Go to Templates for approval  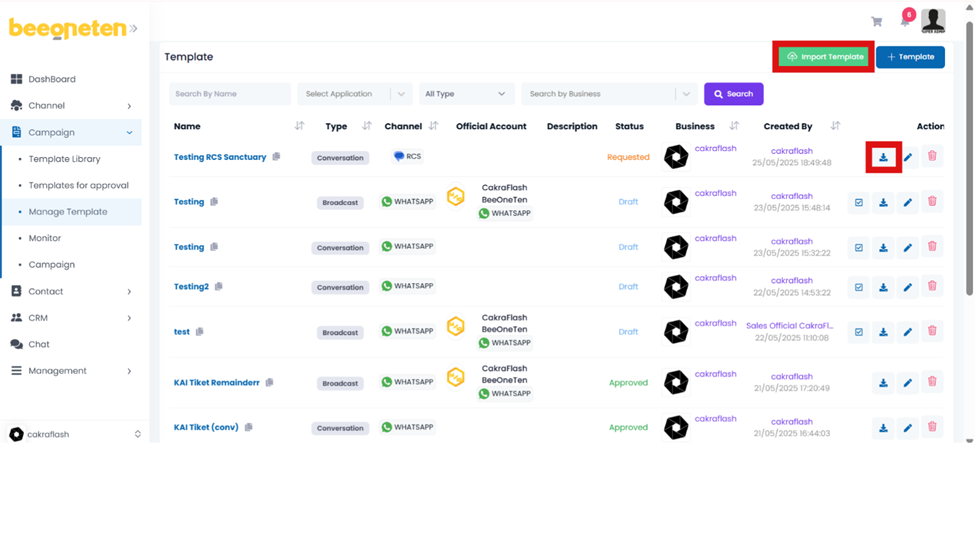[x=78, y=185]
